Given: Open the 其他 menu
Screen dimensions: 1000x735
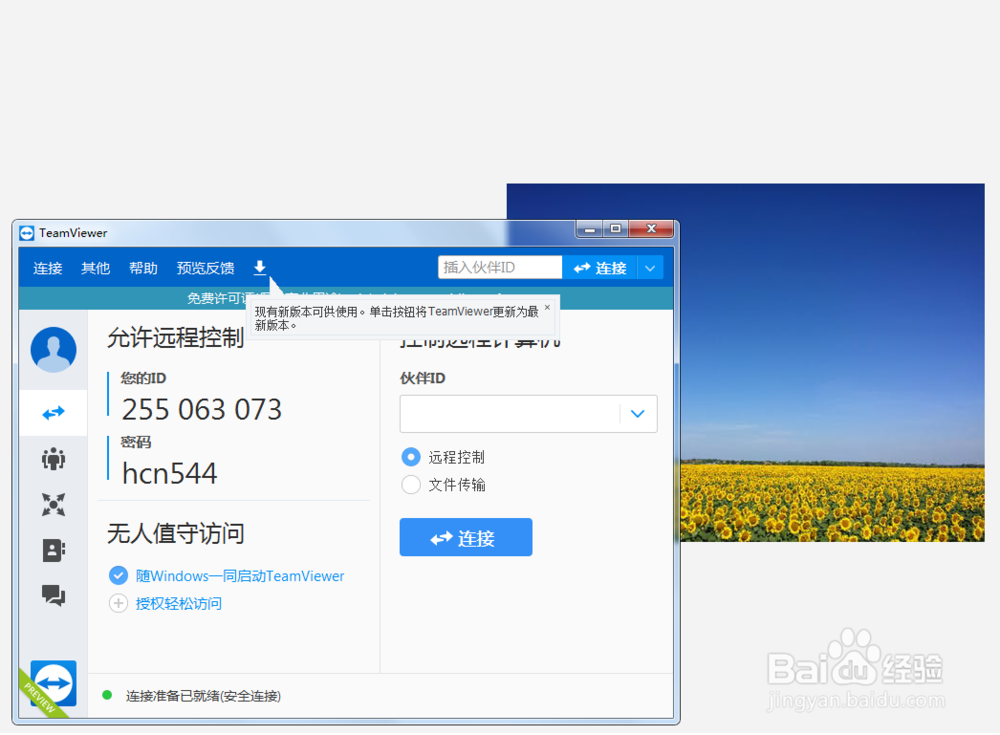Looking at the screenshot, I should (96, 268).
